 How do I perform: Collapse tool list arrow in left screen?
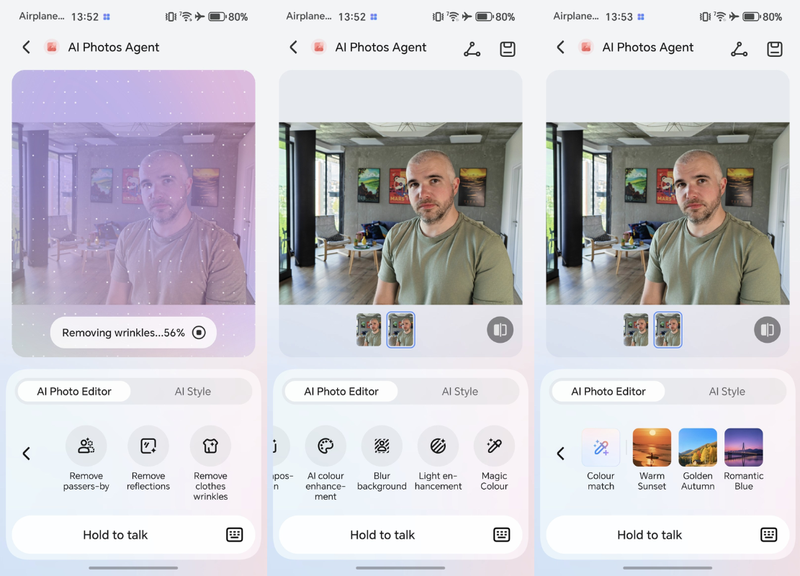point(27,453)
